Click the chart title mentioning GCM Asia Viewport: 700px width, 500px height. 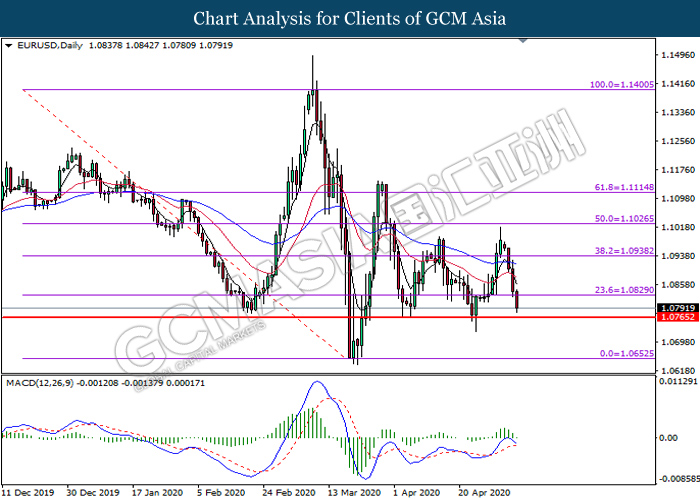pos(349,19)
